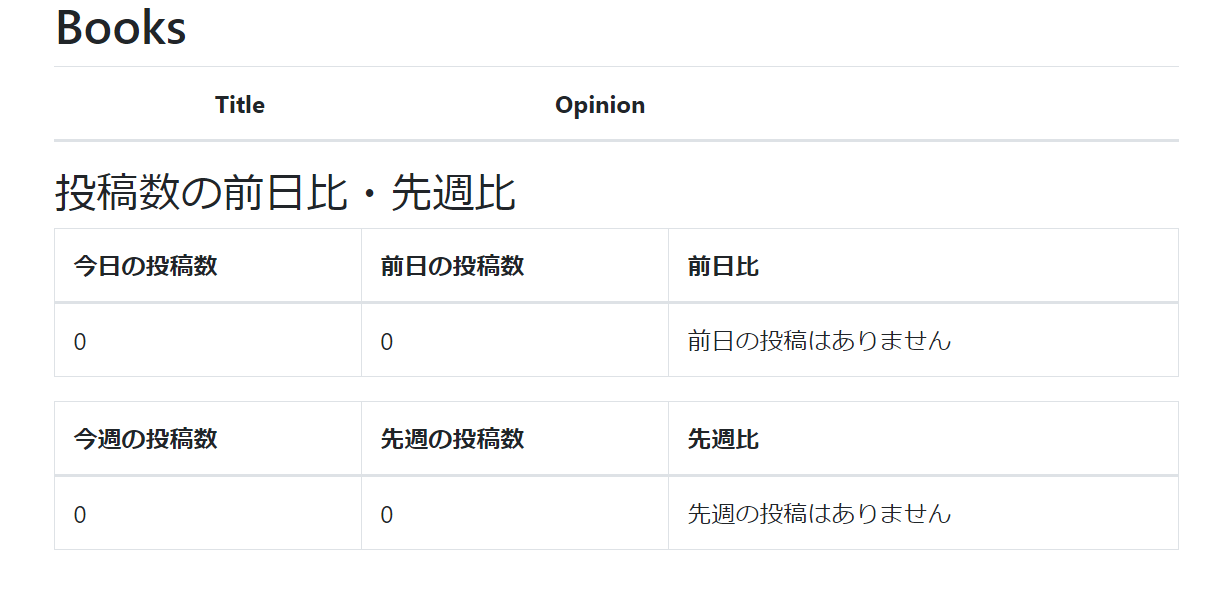Image resolution: width=1227 pixels, height=608 pixels.
Task: Click the 投稿数の前日比・先週比 heading
Action: coord(285,192)
